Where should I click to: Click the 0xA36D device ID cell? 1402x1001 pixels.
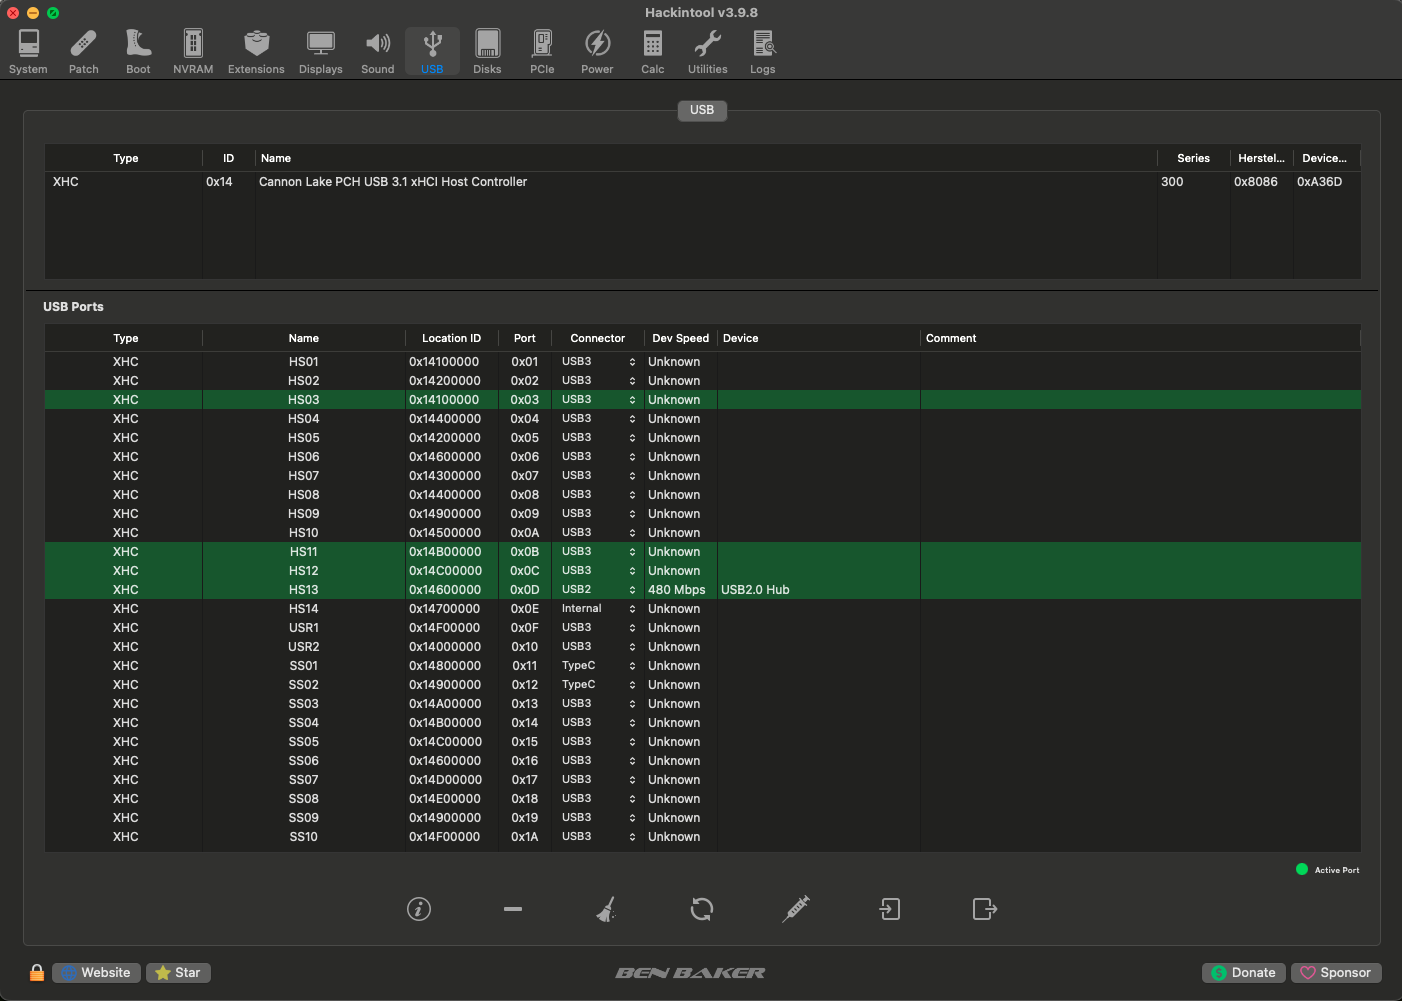pos(1320,182)
